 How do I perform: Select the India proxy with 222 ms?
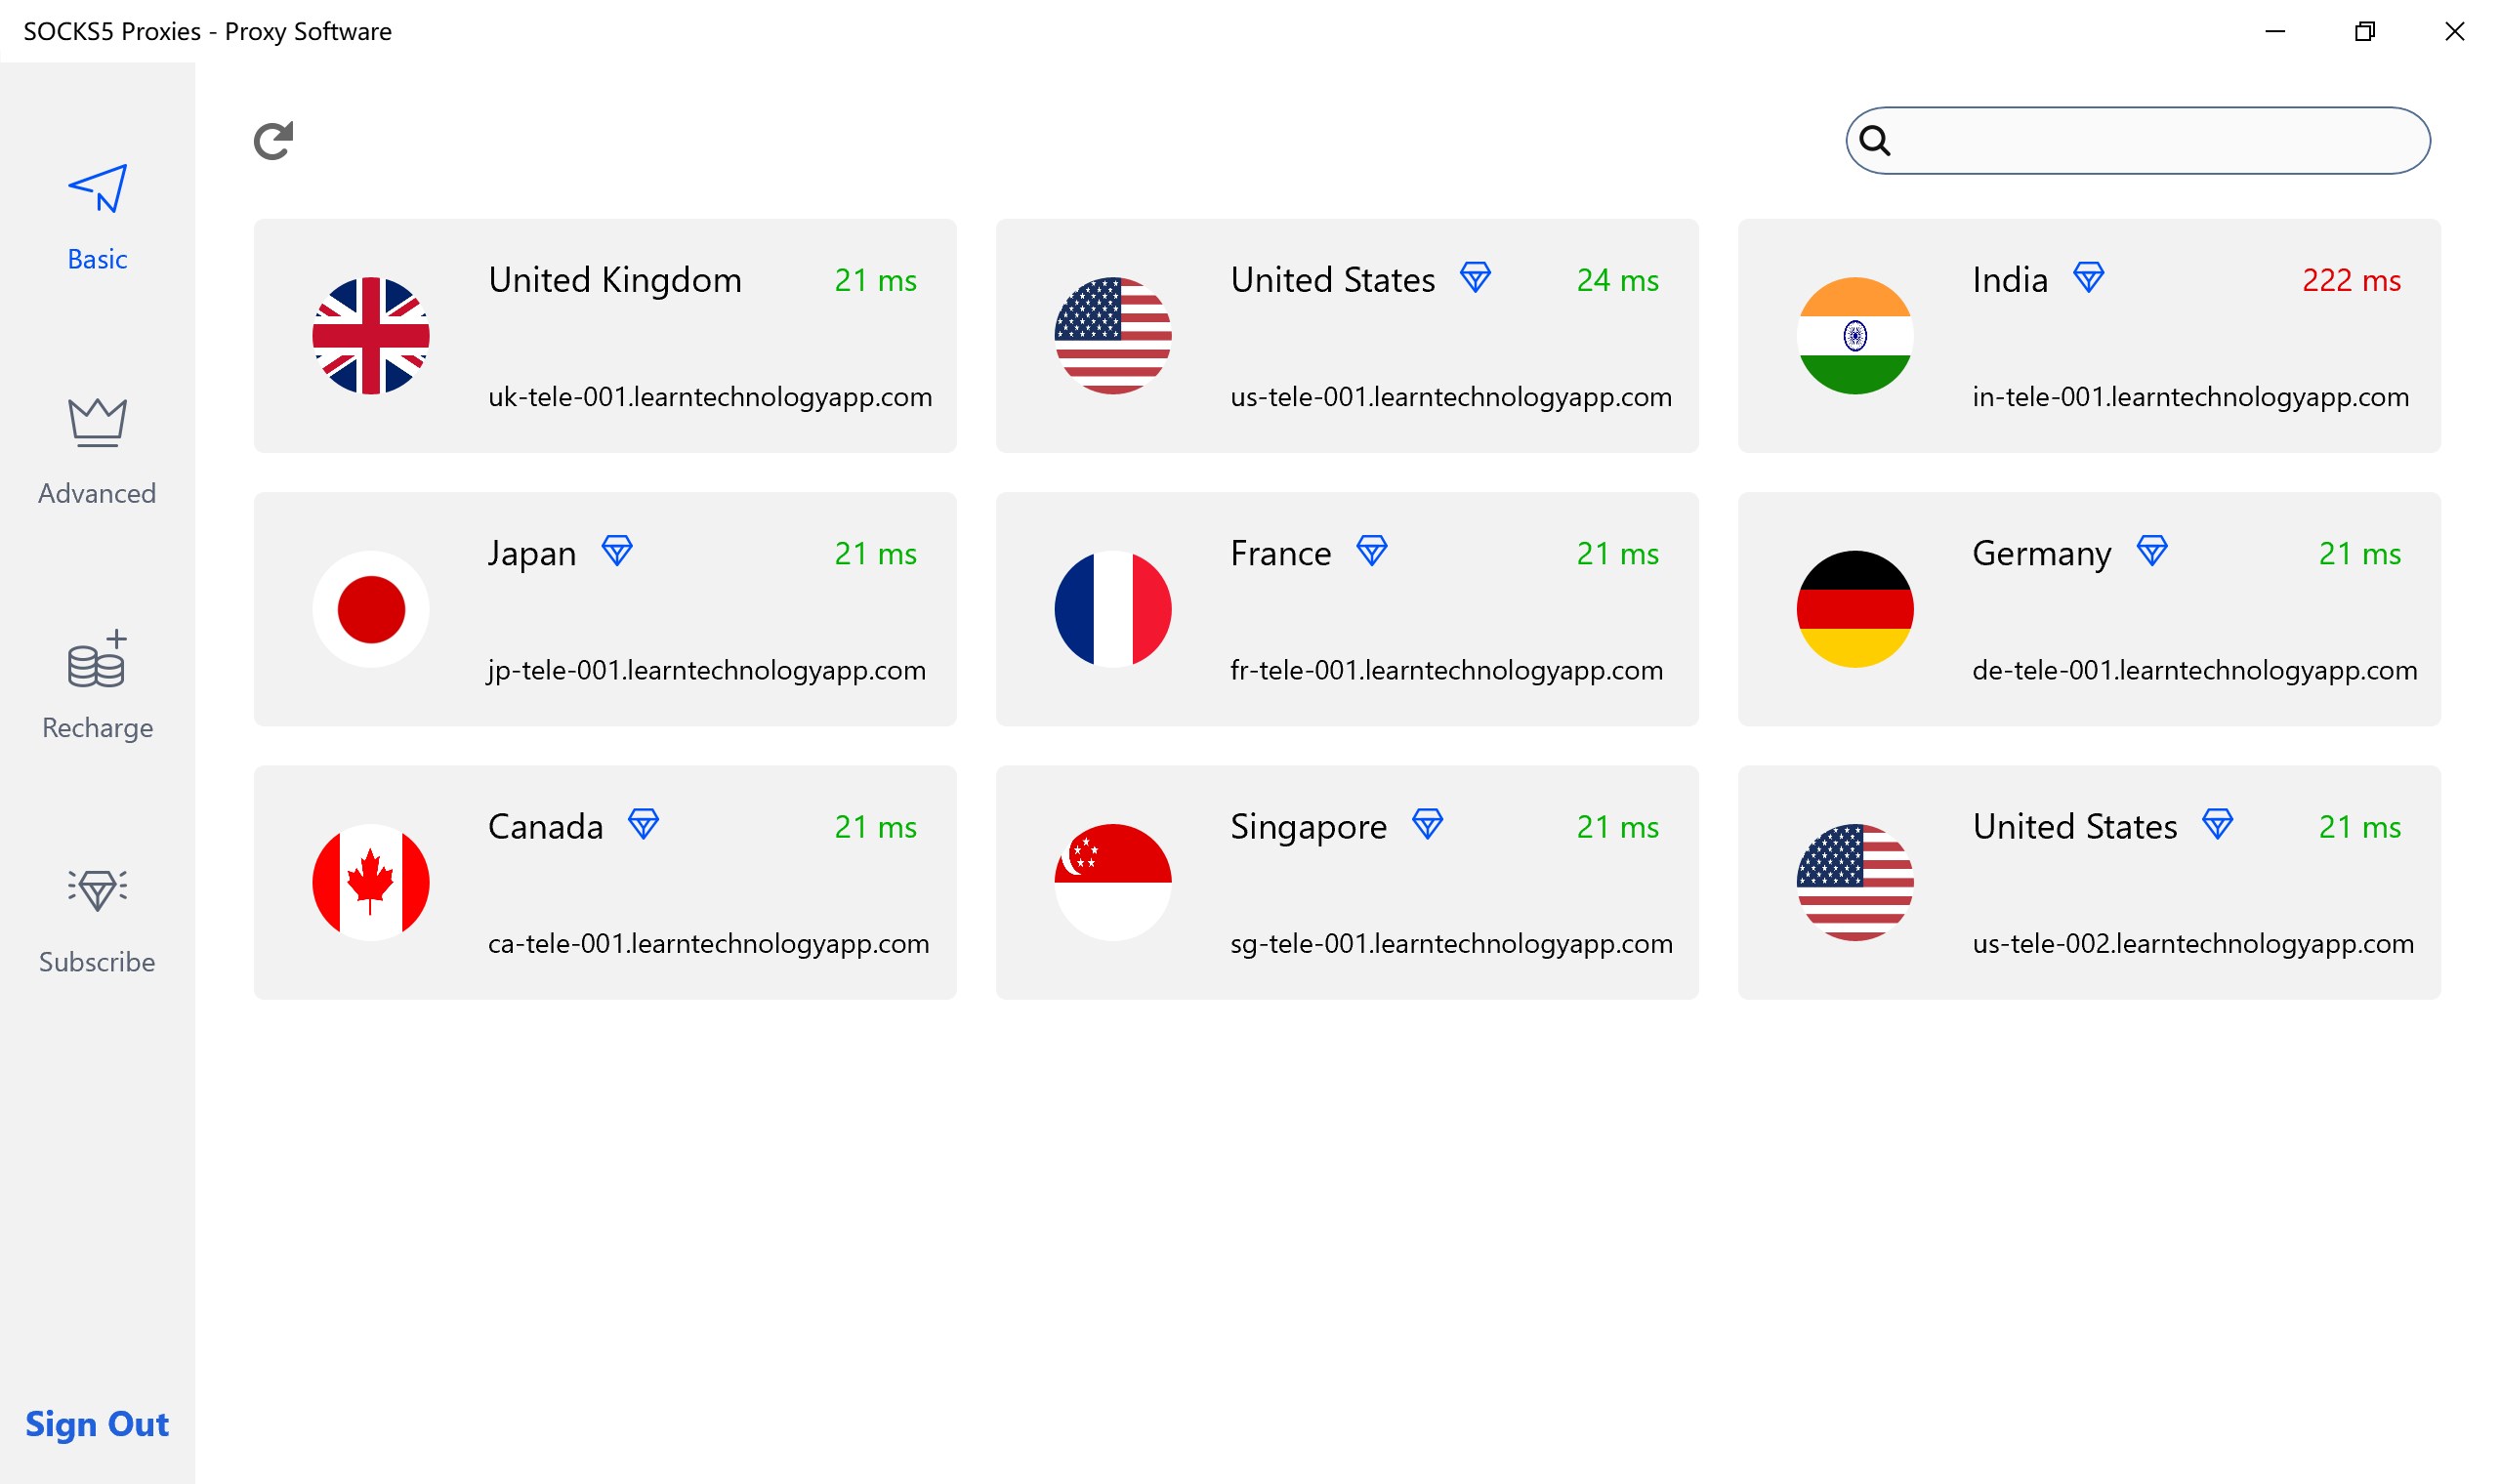[x=2090, y=336]
